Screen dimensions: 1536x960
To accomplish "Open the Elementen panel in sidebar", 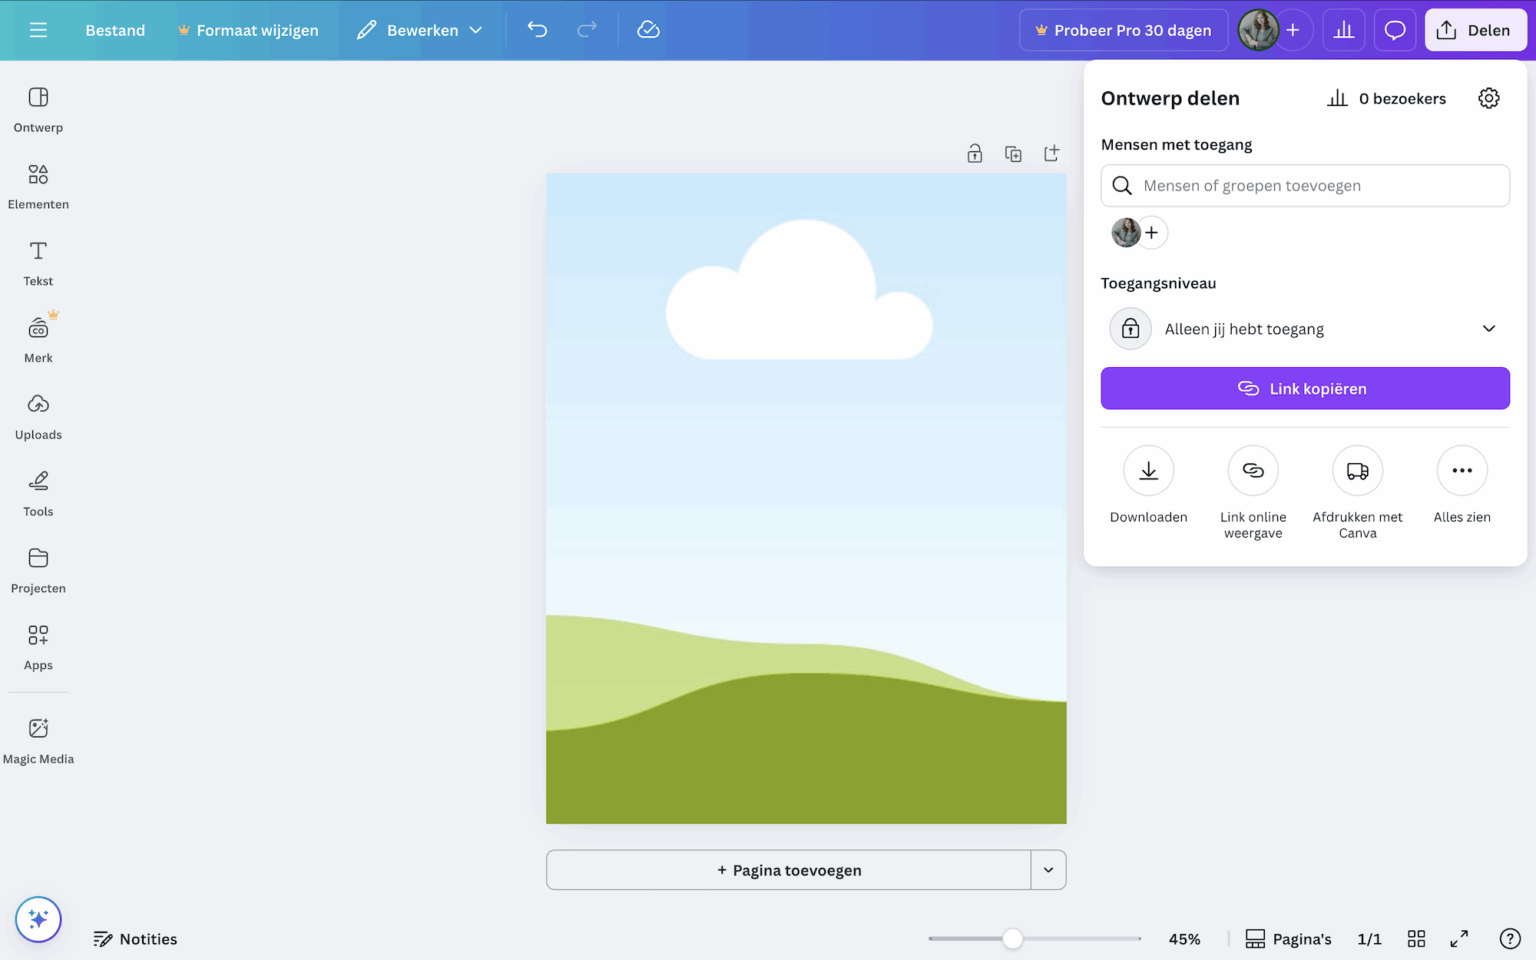I will click(38, 186).
